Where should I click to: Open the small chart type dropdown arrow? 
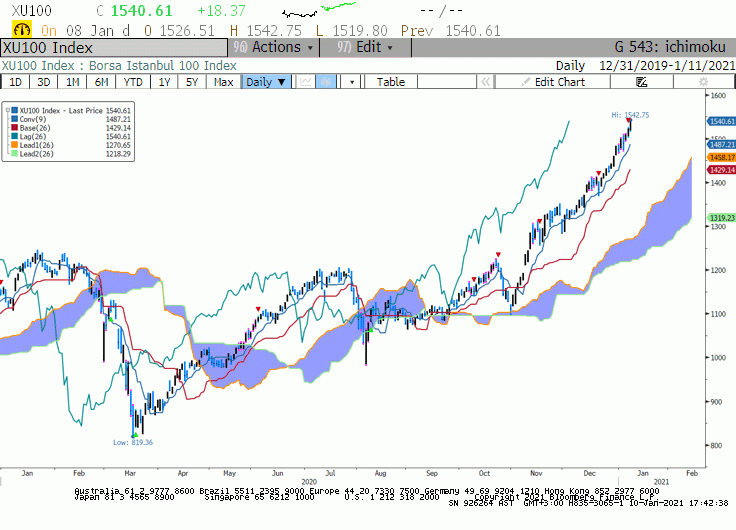pyautogui.click(x=352, y=82)
